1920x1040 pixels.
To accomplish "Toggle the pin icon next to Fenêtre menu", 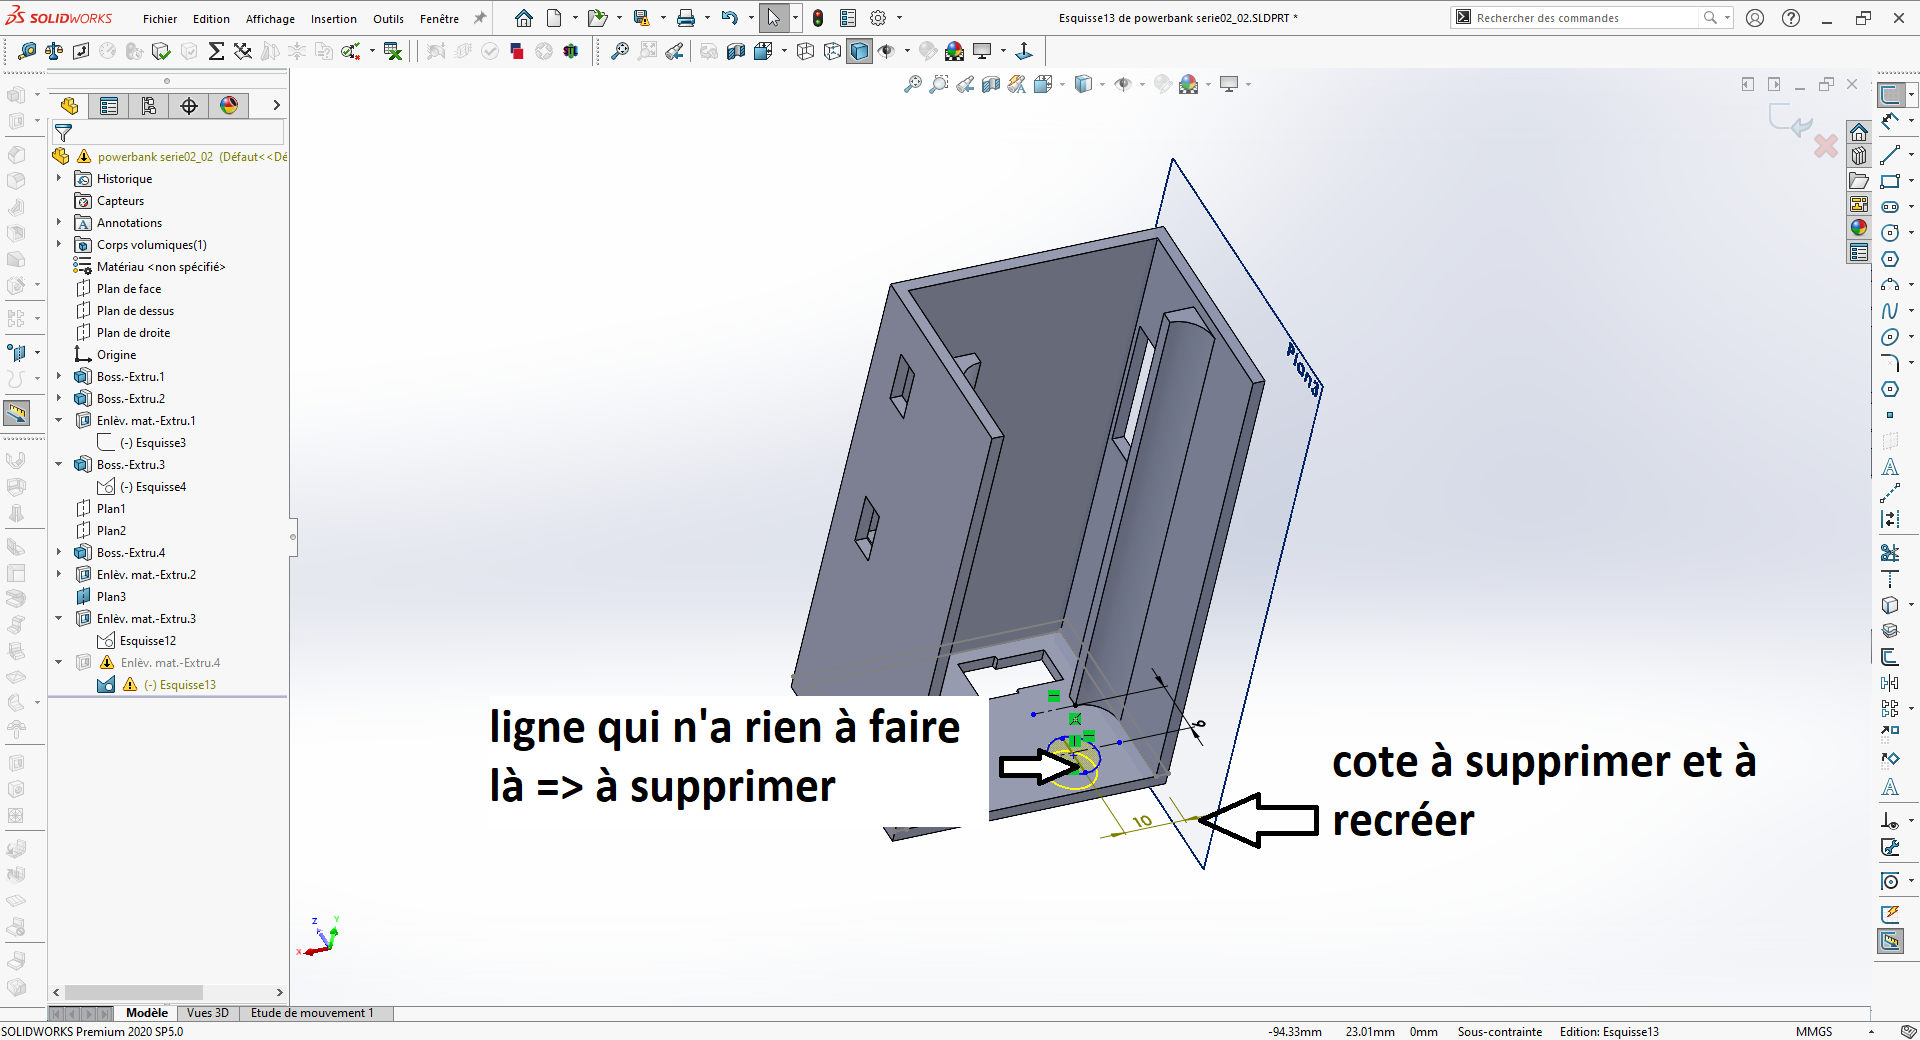I will pyautogui.click(x=480, y=18).
